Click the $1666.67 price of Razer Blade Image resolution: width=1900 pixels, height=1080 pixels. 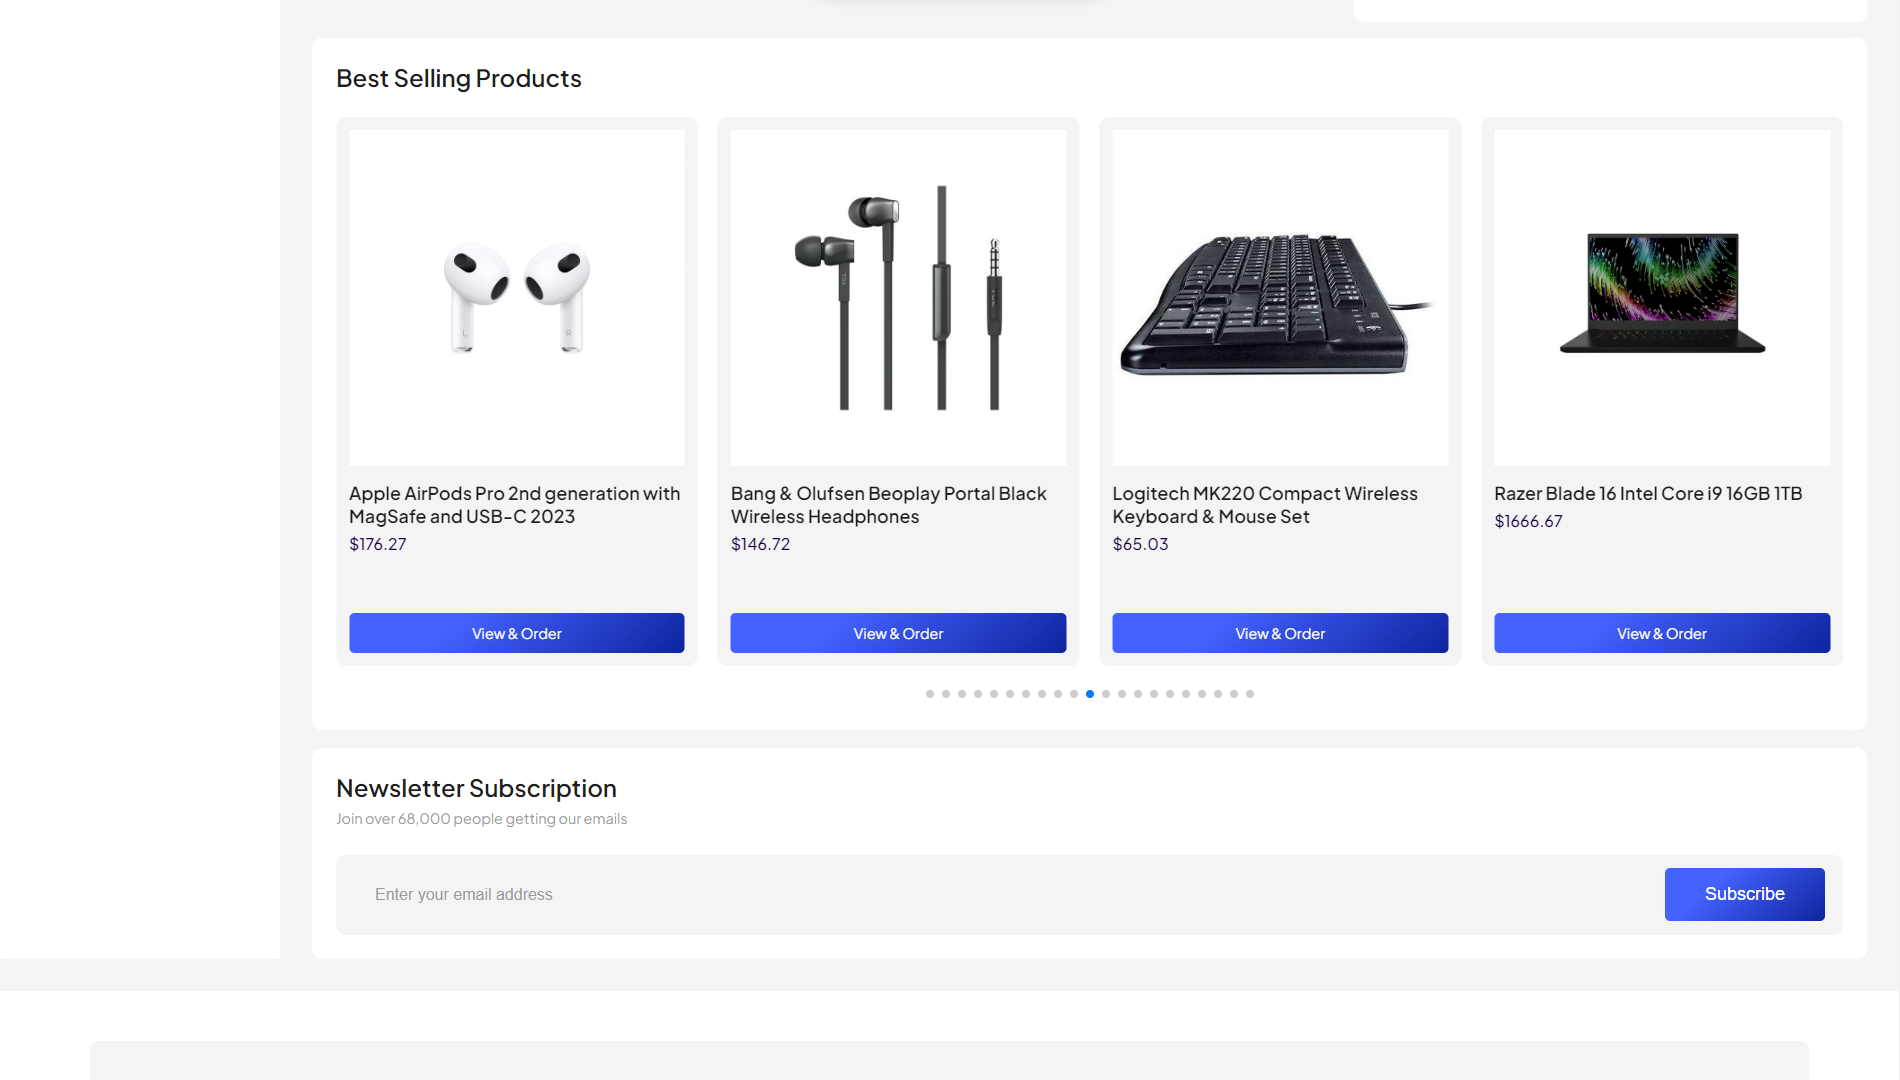[x=1527, y=521]
